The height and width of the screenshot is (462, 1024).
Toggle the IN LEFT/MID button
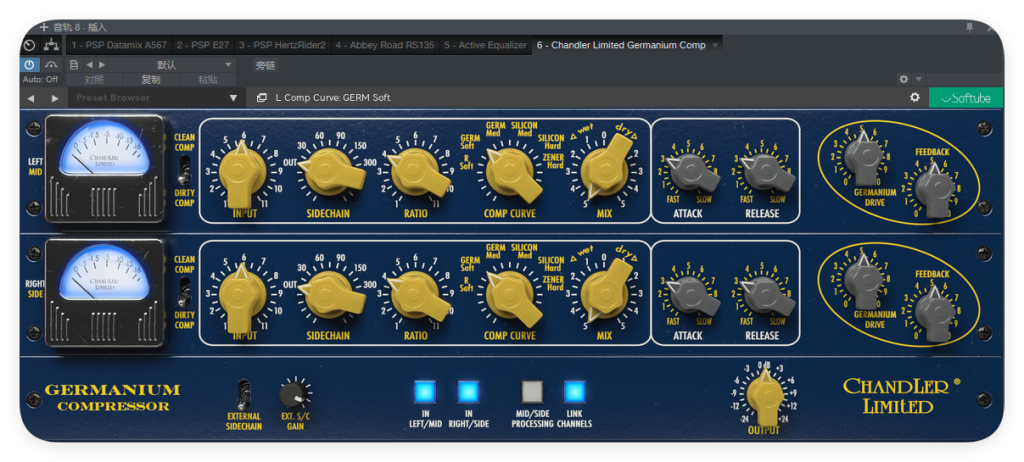tap(424, 391)
